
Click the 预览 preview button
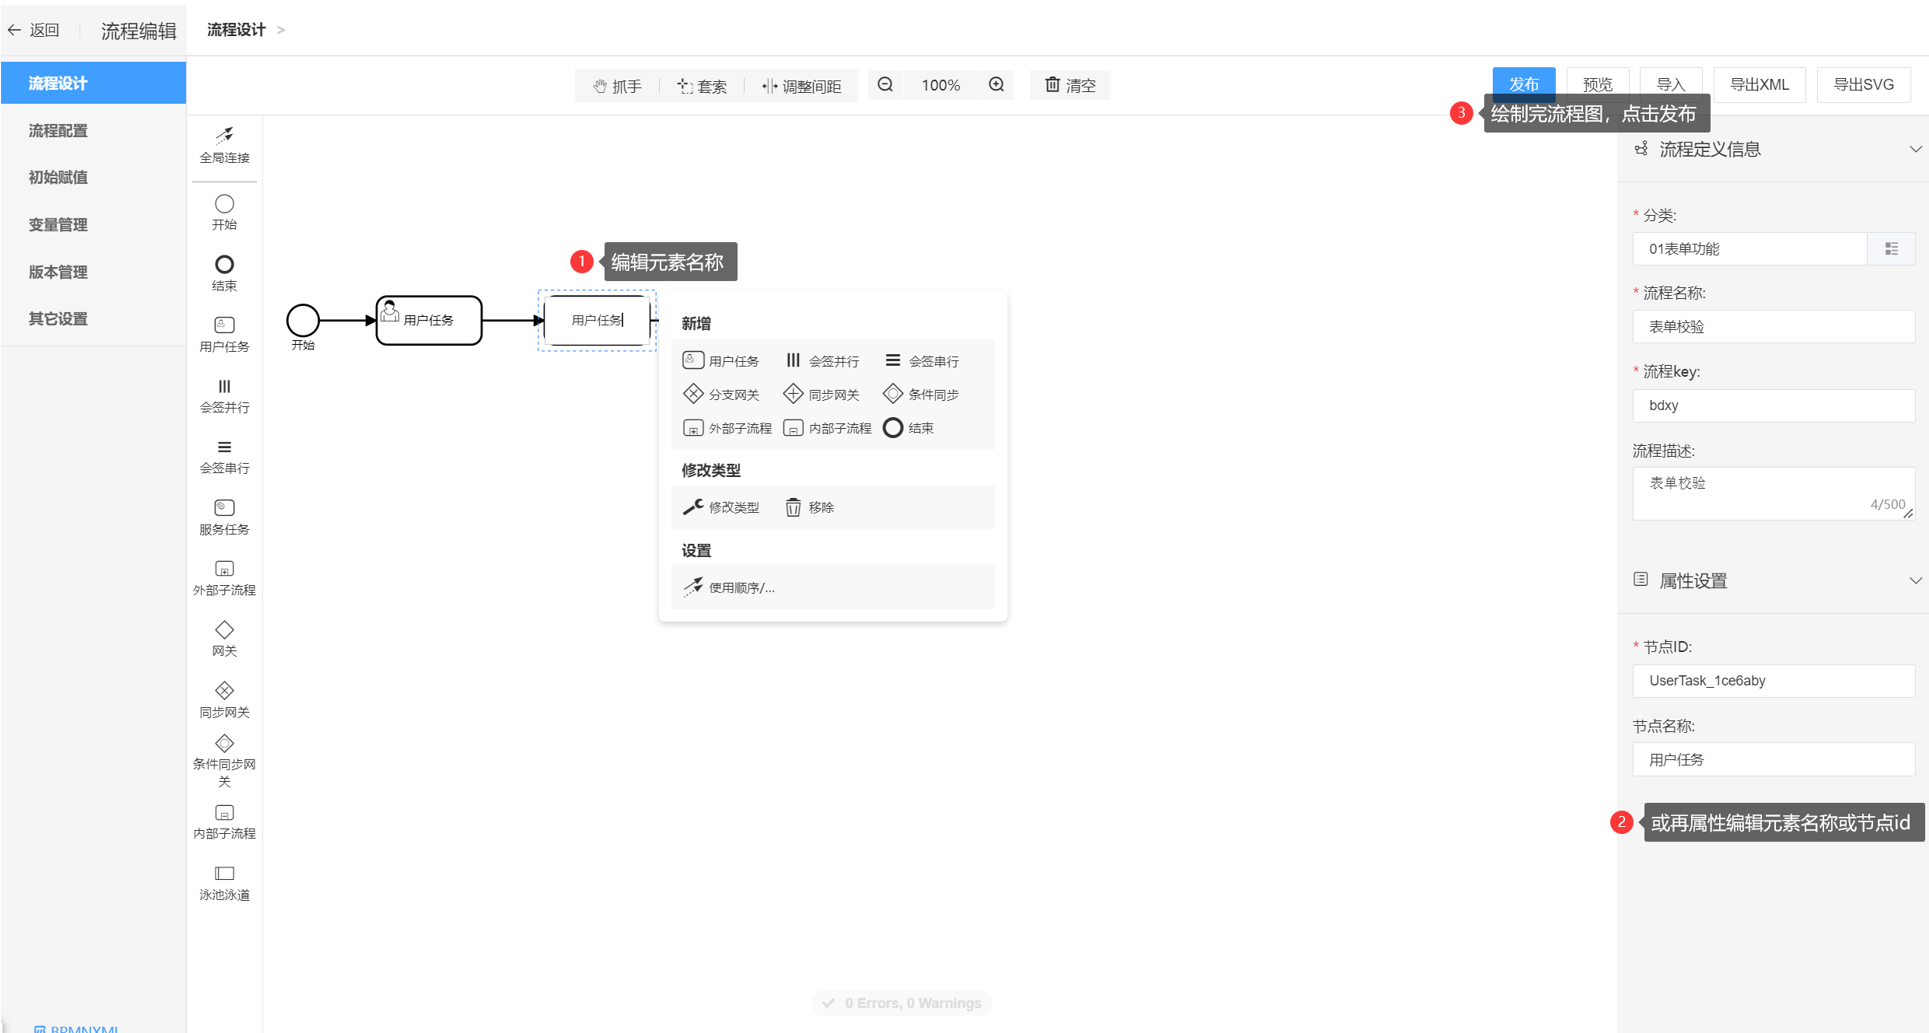pos(1597,84)
